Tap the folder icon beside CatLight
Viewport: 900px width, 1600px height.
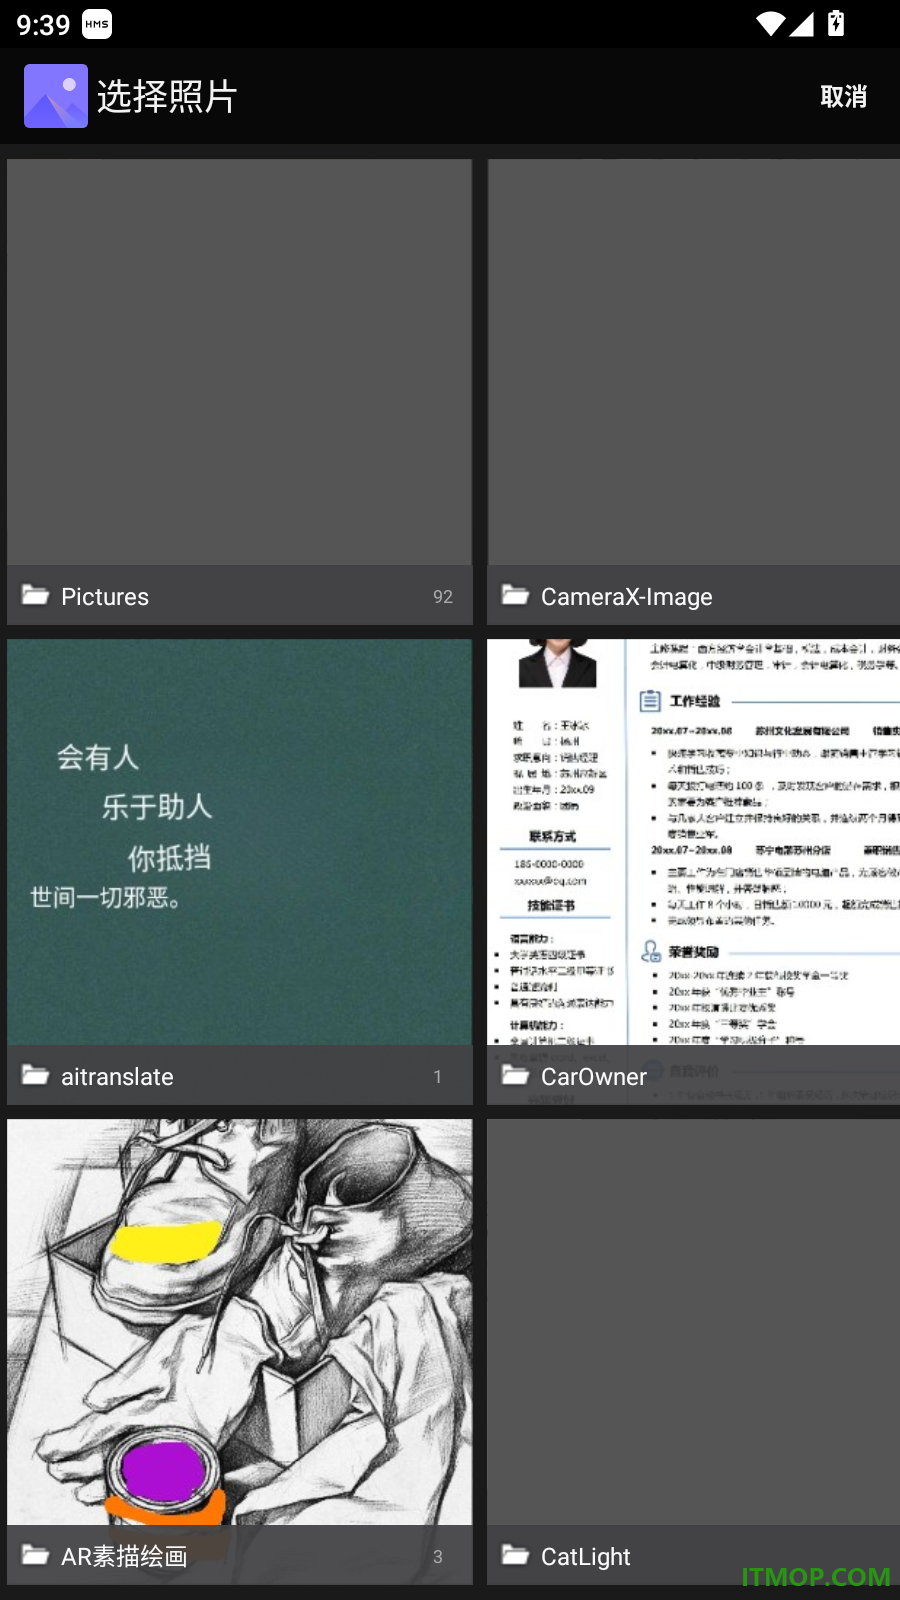click(516, 1555)
